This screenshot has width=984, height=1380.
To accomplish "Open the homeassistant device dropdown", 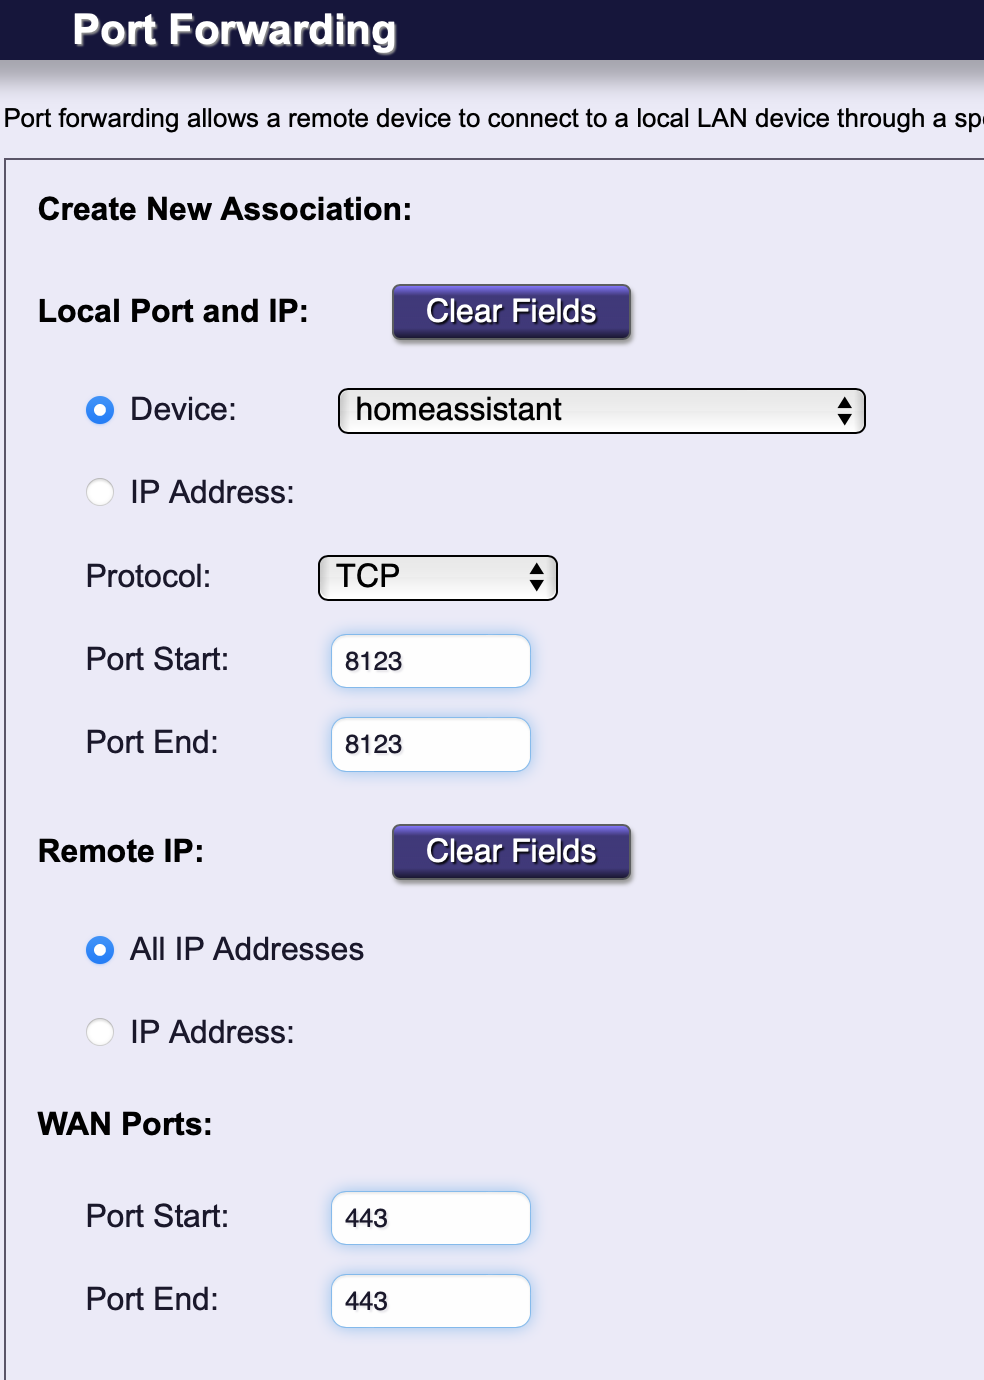I will coord(601,411).
